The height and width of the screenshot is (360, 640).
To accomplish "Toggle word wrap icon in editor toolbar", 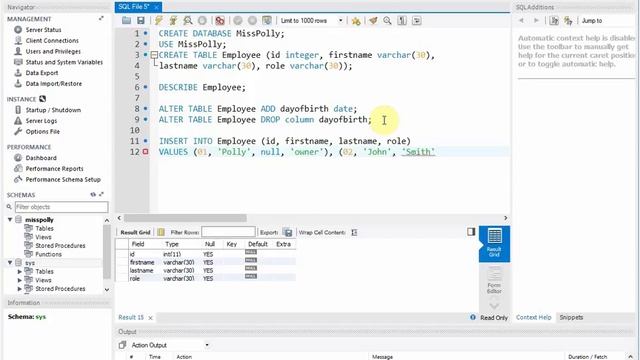I will [417, 20].
